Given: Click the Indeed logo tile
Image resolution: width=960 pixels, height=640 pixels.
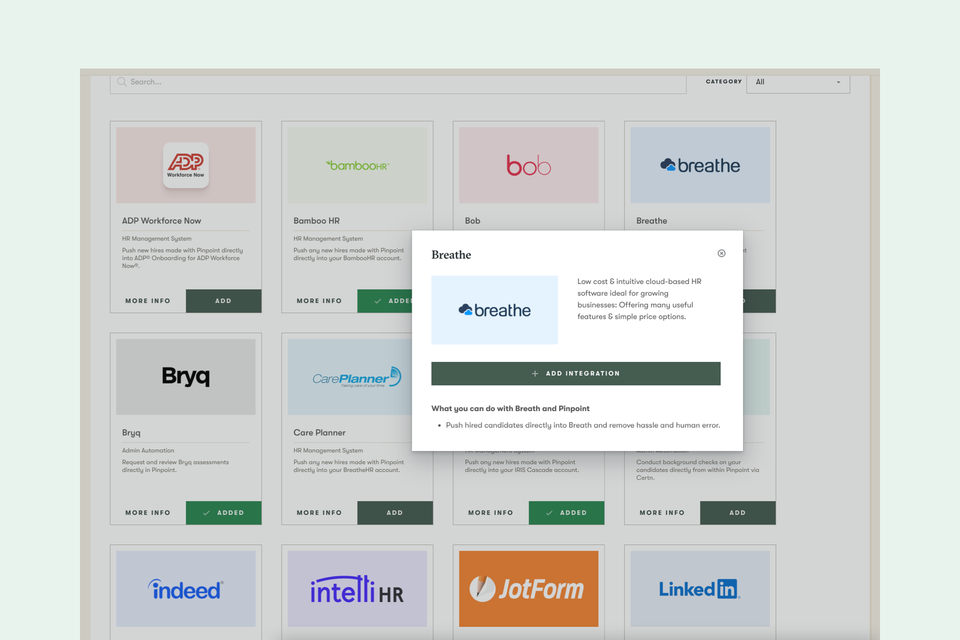Looking at the screenshot, I should tap(186, 589).
